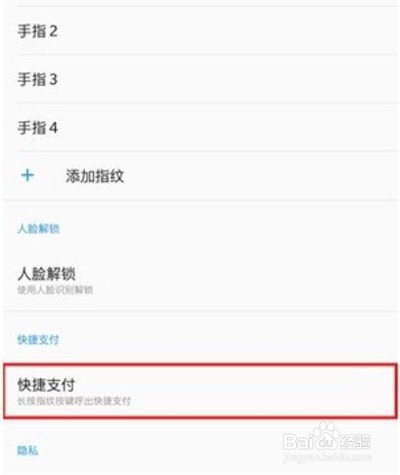Open the 手指 2 fingerprint entry
The width and height of the screenshot is (400, 475).
tap(200, 31)
